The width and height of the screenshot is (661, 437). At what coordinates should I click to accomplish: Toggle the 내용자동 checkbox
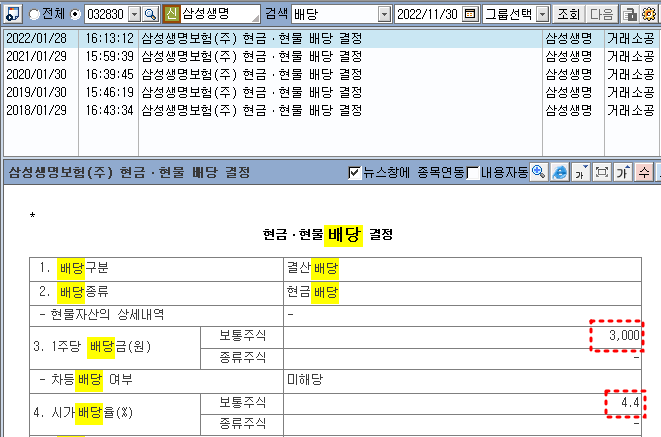(473, 172)
